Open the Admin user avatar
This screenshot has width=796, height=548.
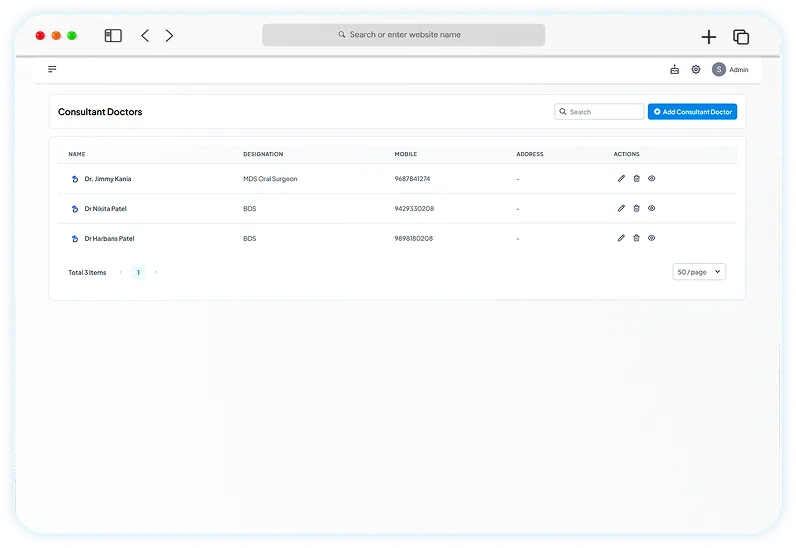pyautogui.click(x=718, y=70)
